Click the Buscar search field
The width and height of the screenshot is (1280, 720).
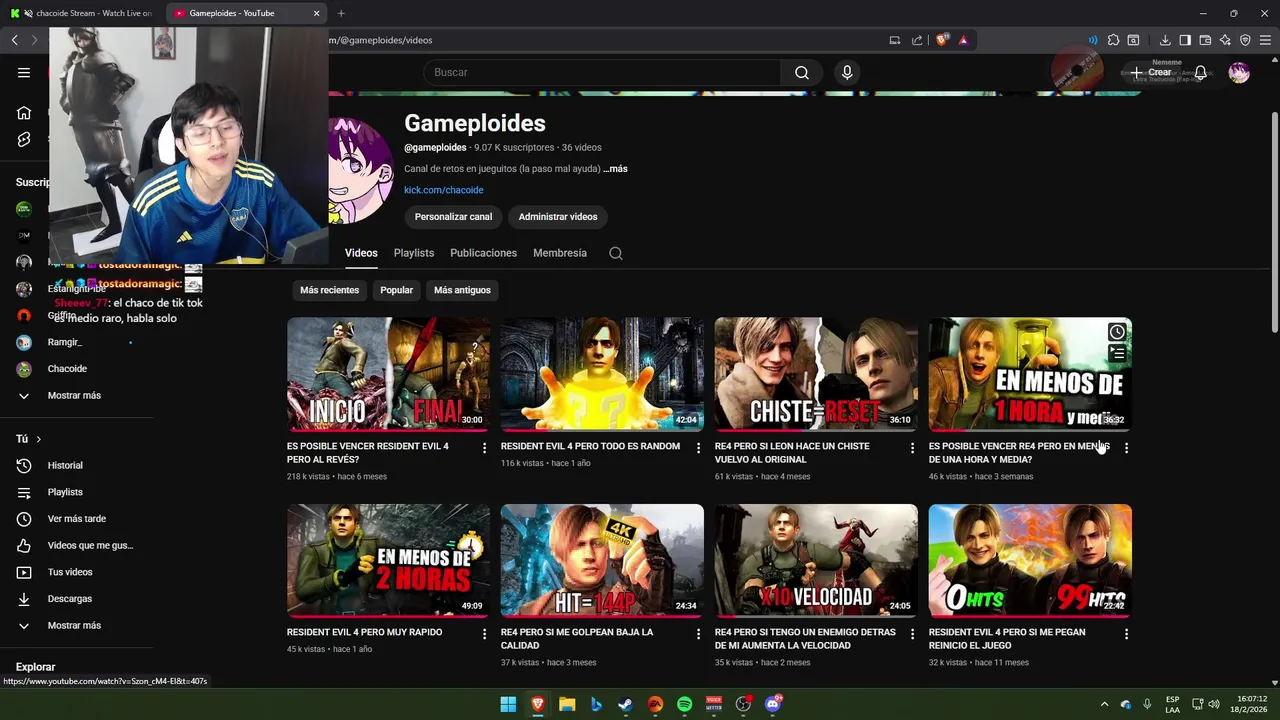[x=602, y=72]
